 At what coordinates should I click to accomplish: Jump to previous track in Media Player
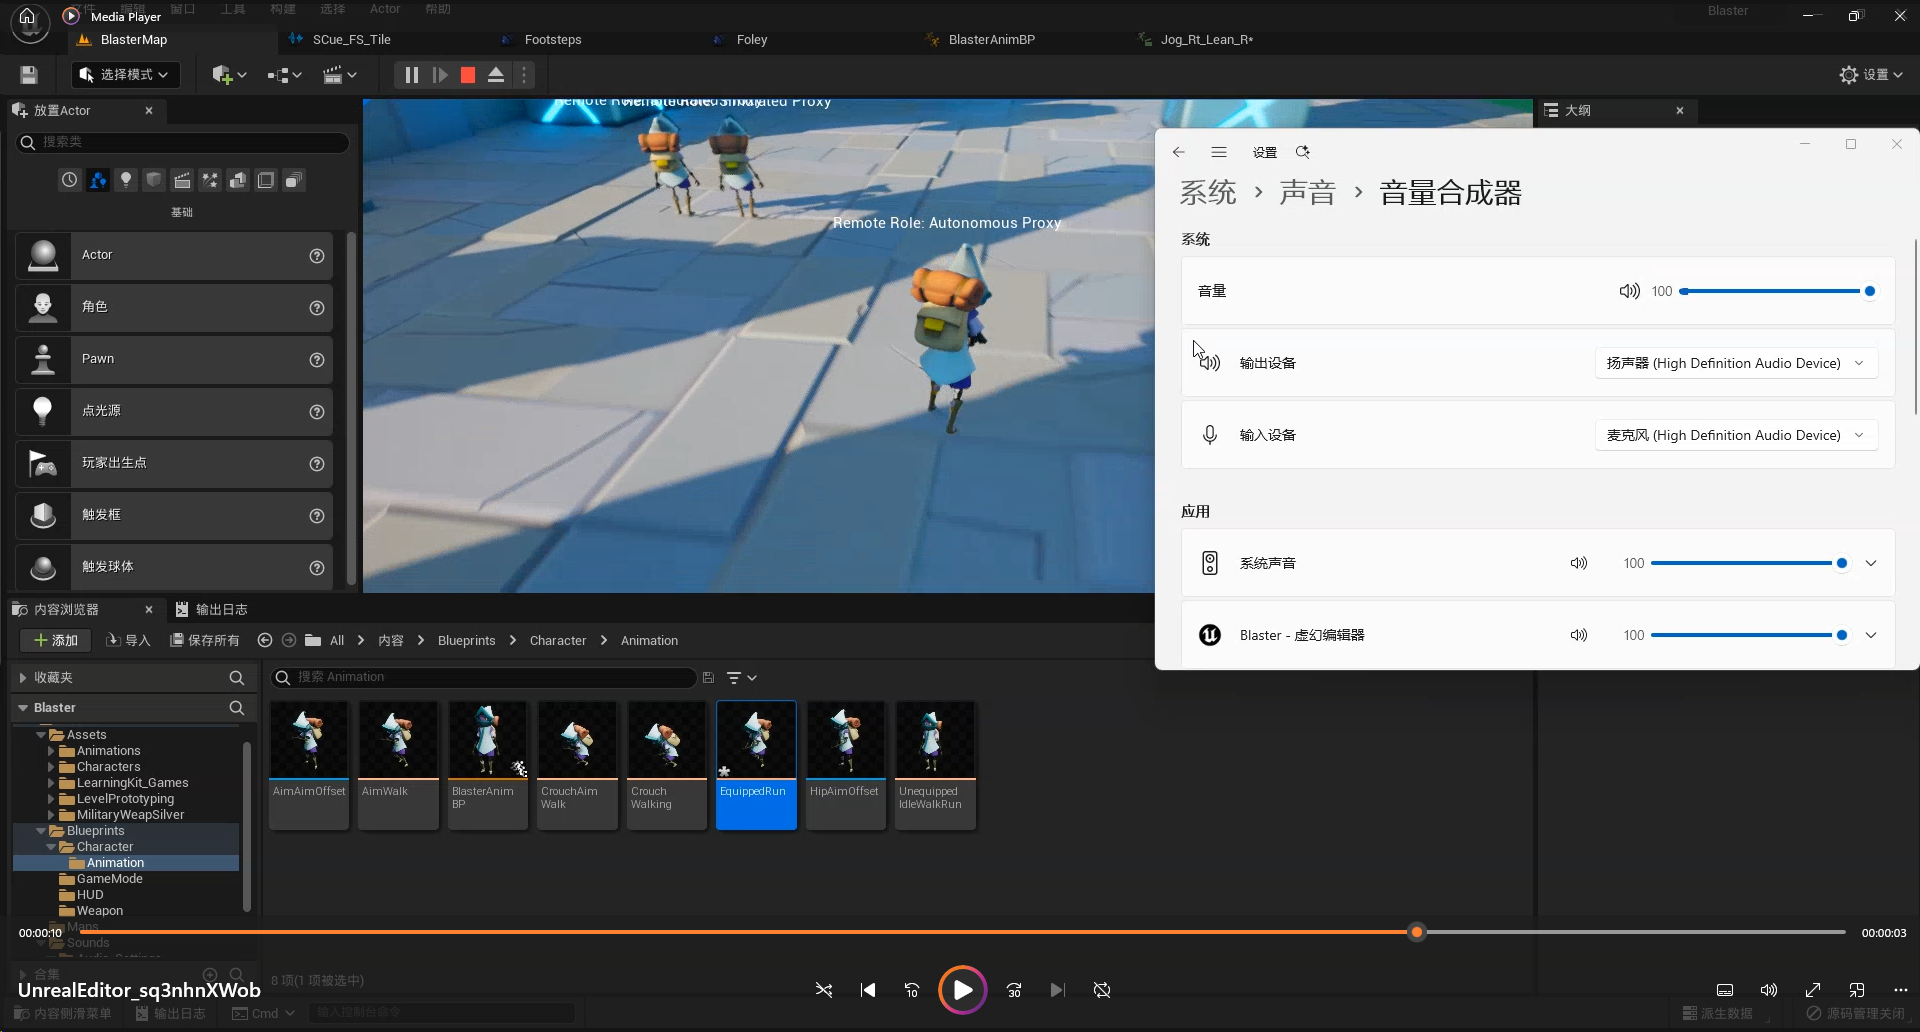click(x=868, y=990)
